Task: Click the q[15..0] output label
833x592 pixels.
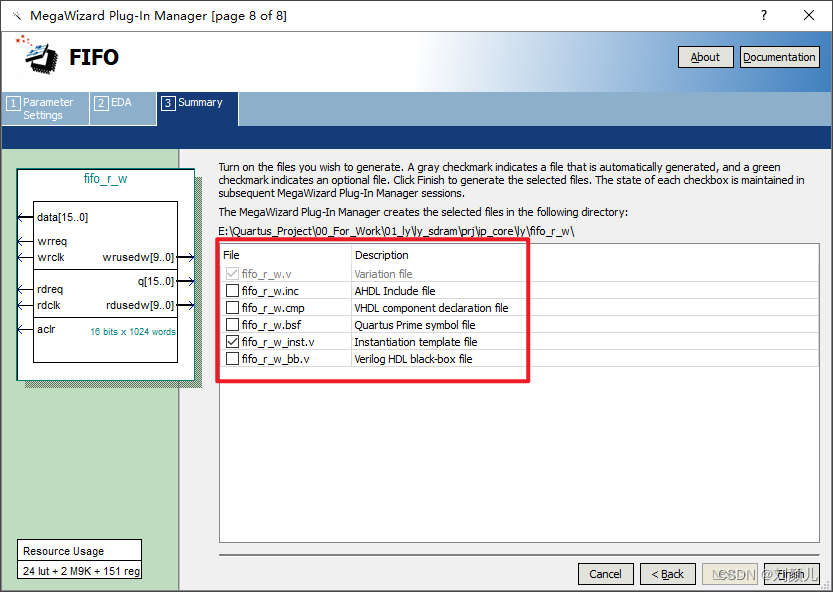Action: coord(156,281)
